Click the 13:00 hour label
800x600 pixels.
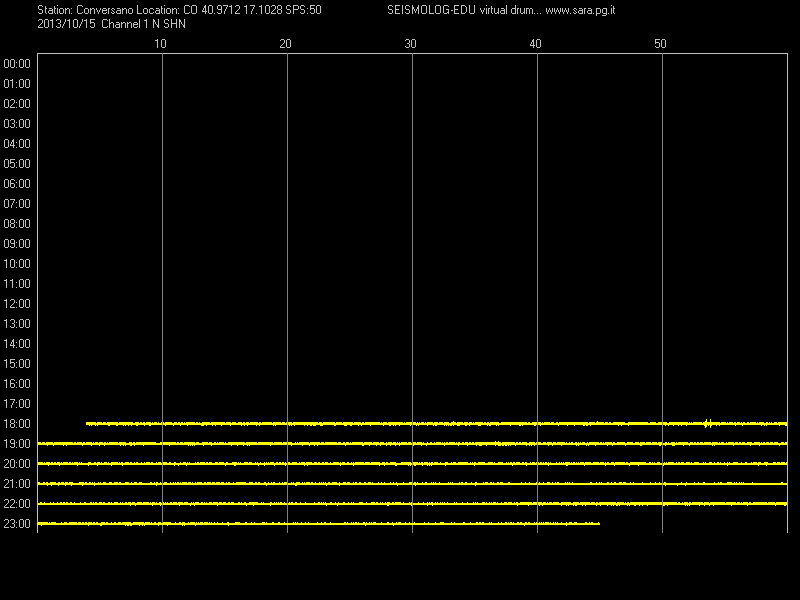point(17,323)
